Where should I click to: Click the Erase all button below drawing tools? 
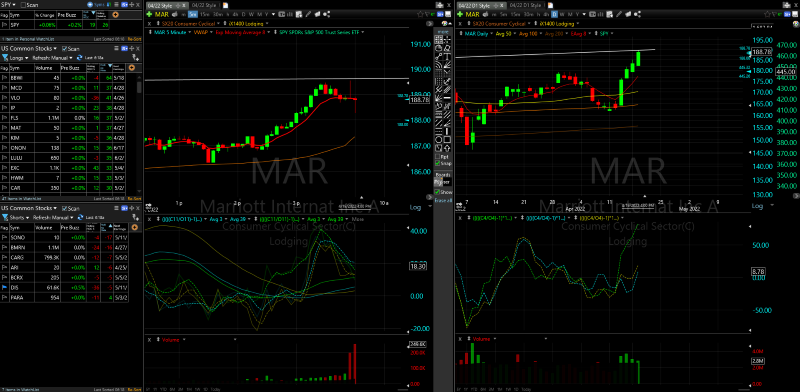tap(443, 200)
